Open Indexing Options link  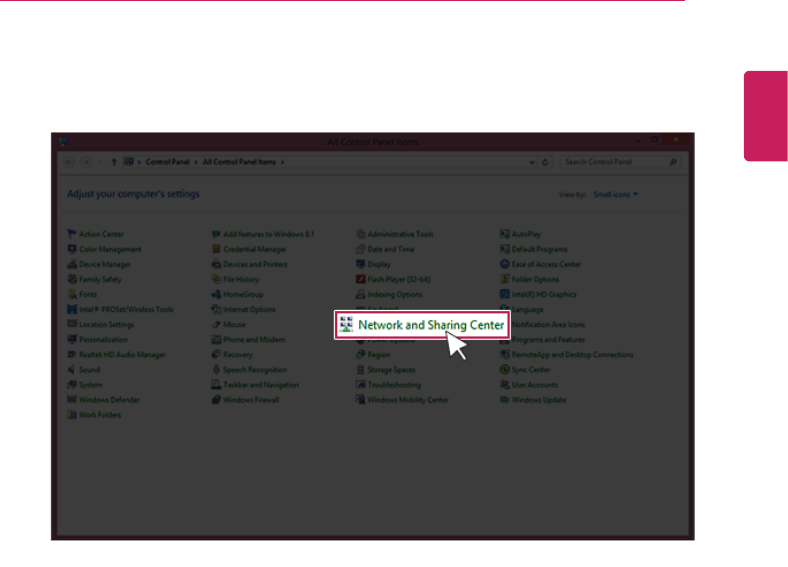point(395,295)
